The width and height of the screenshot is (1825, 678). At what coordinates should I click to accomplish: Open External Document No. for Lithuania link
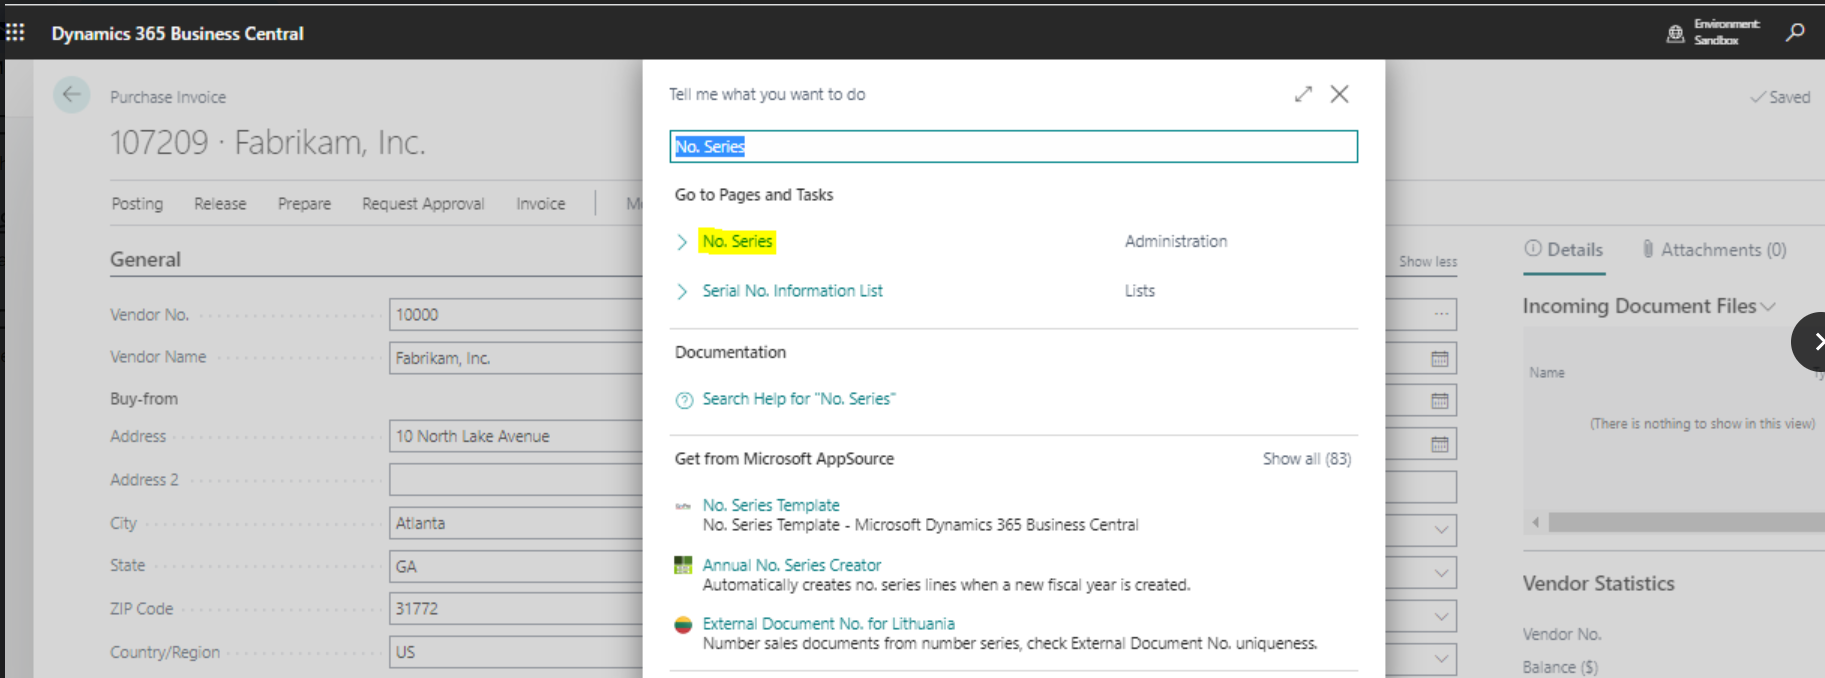click(x=828, y=624)
